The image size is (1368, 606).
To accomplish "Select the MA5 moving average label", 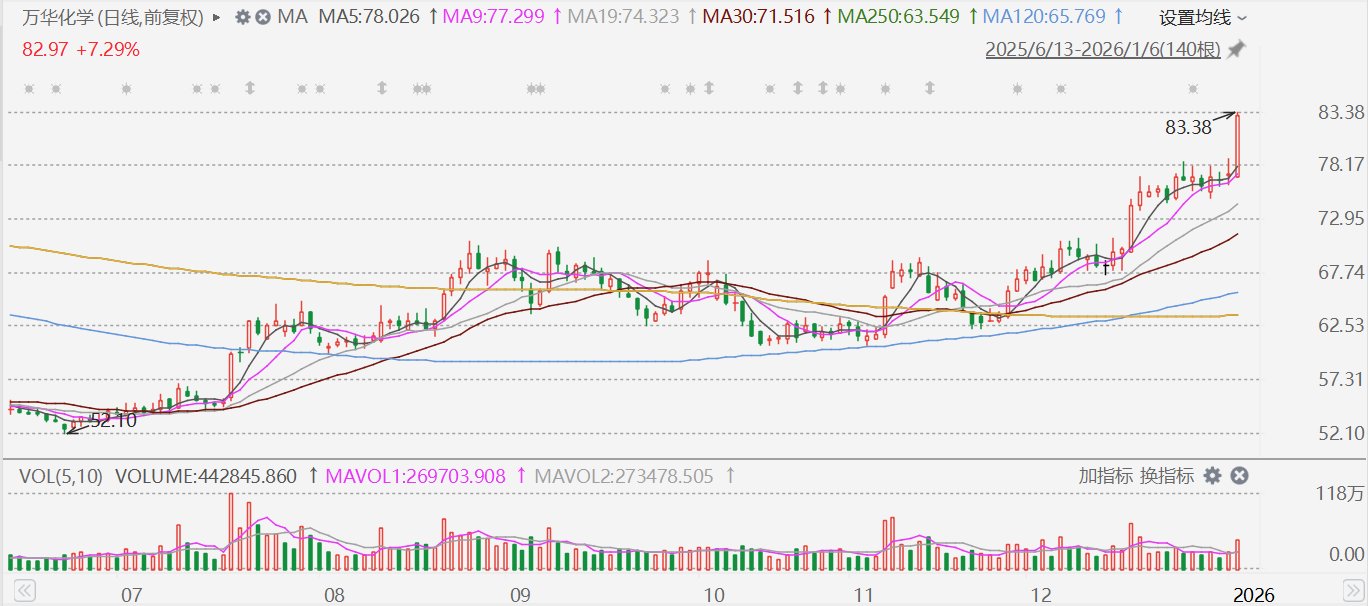I will click(x=368, y=17).
